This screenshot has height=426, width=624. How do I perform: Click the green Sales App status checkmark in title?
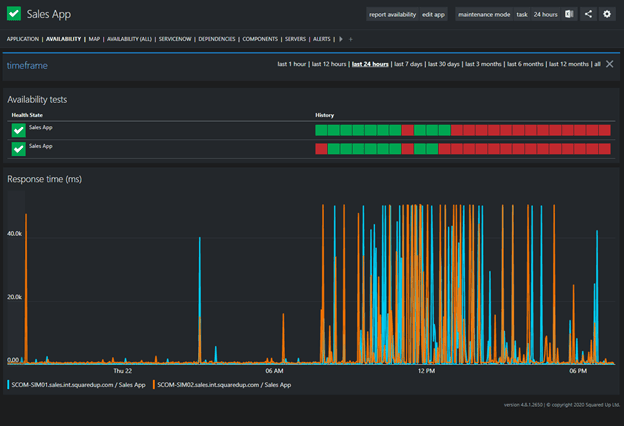(x=14, y=14)
